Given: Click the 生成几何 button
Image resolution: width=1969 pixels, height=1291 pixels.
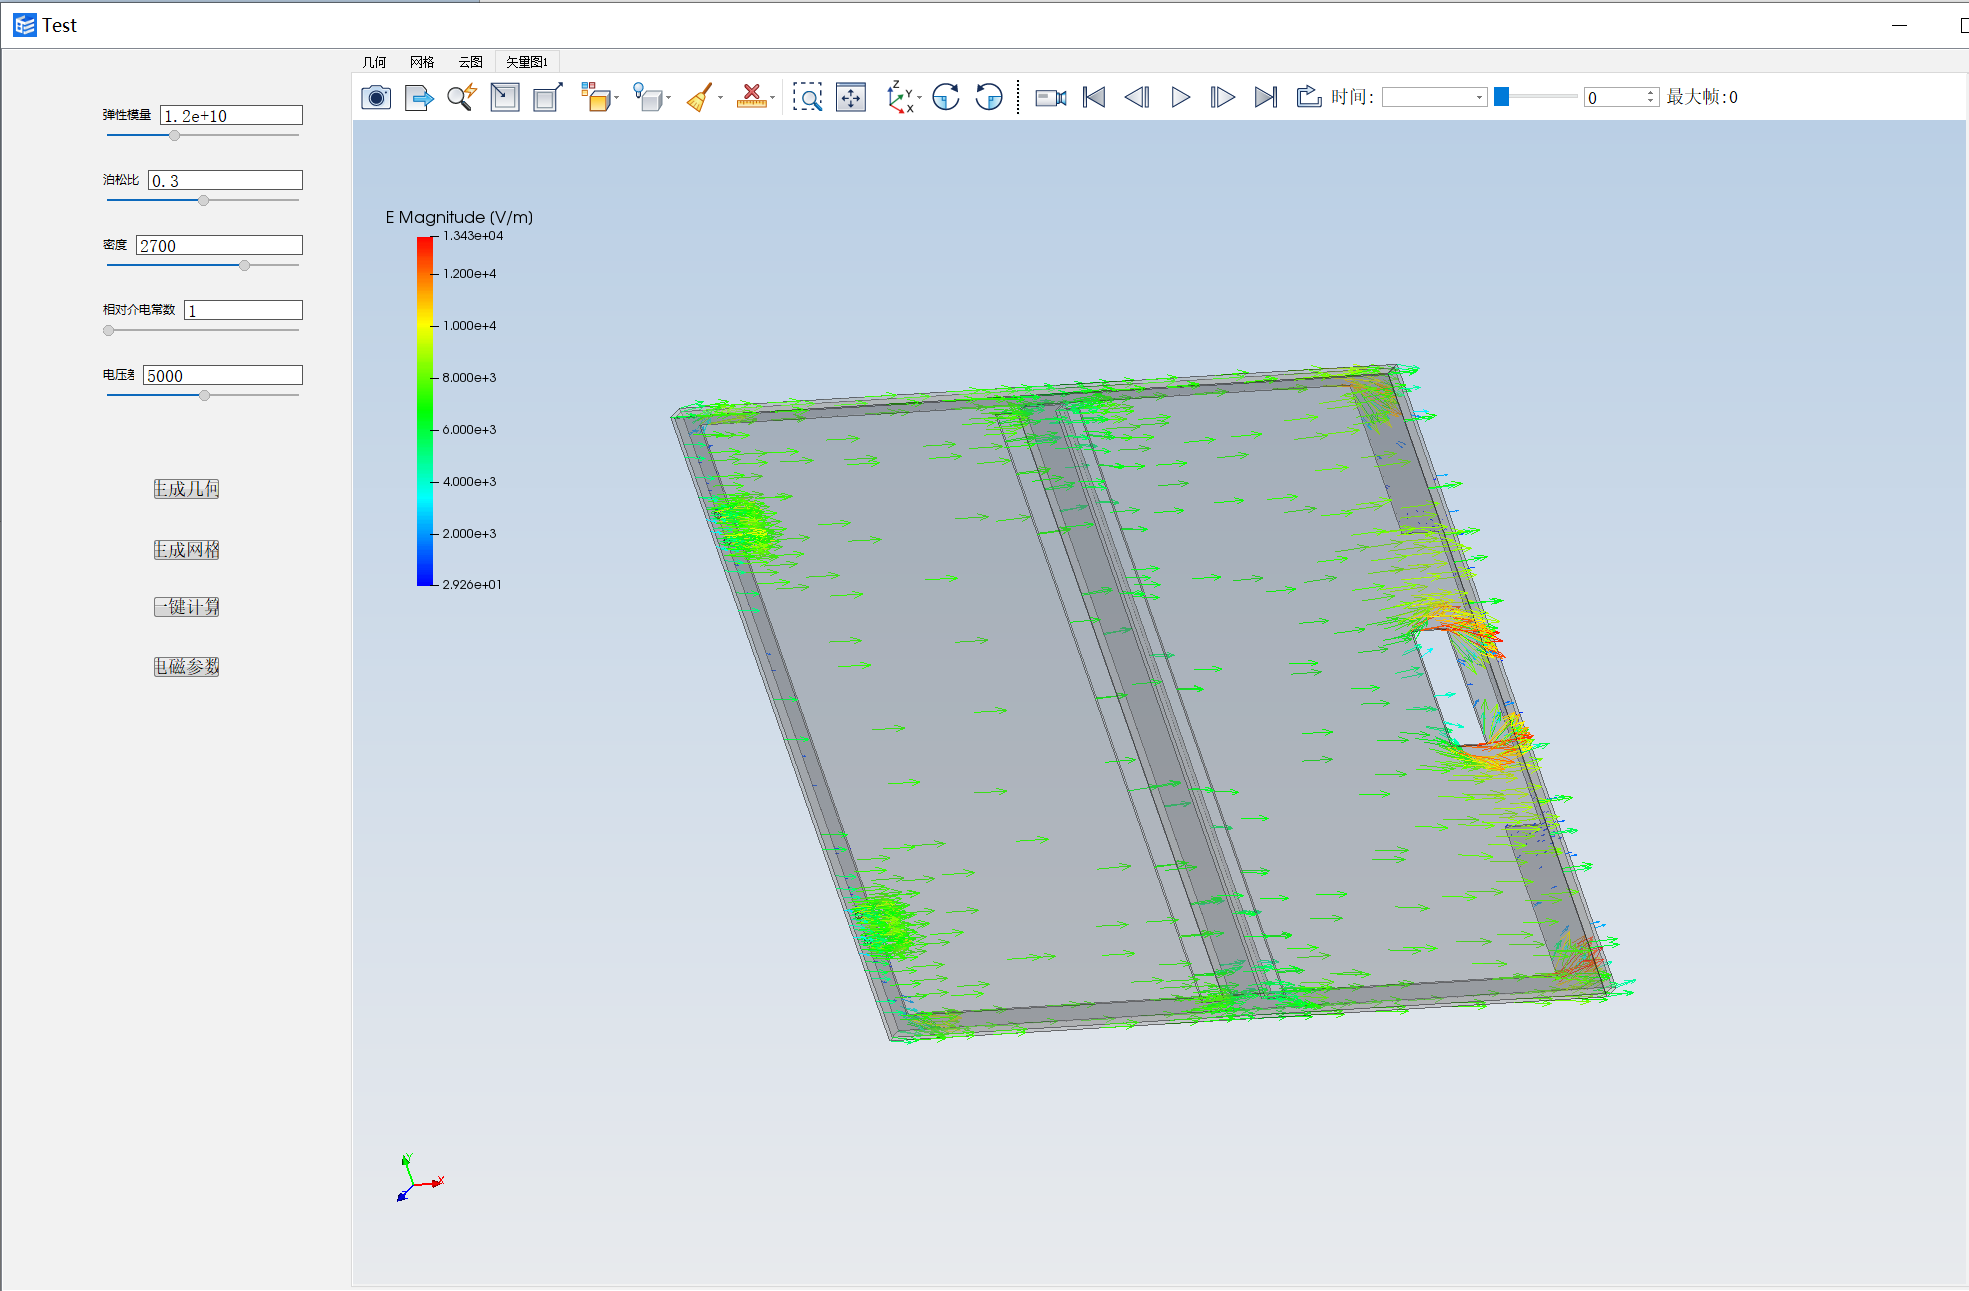Looking at the screenshot, I should click(186, 489).
